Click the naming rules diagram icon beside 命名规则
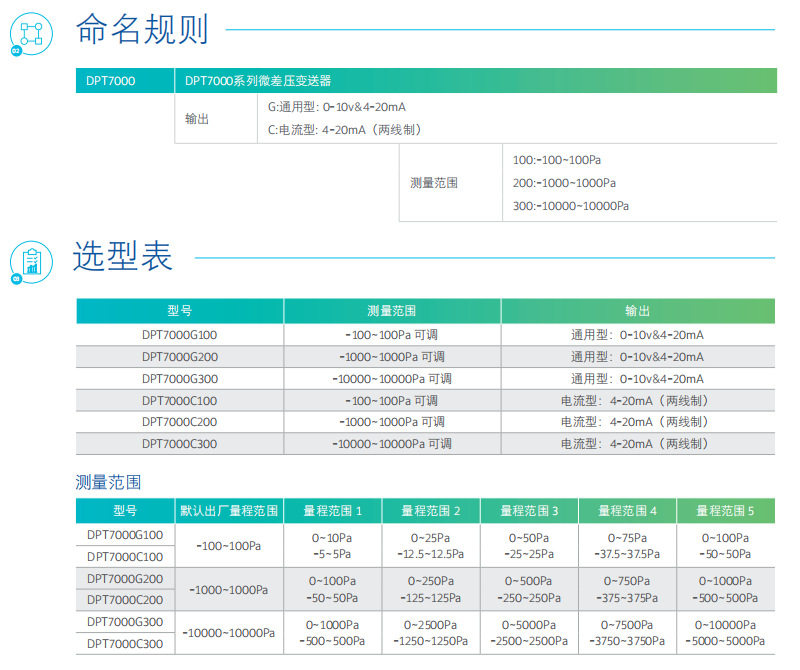This screenshot has height=670, width=800. point(31,34)
